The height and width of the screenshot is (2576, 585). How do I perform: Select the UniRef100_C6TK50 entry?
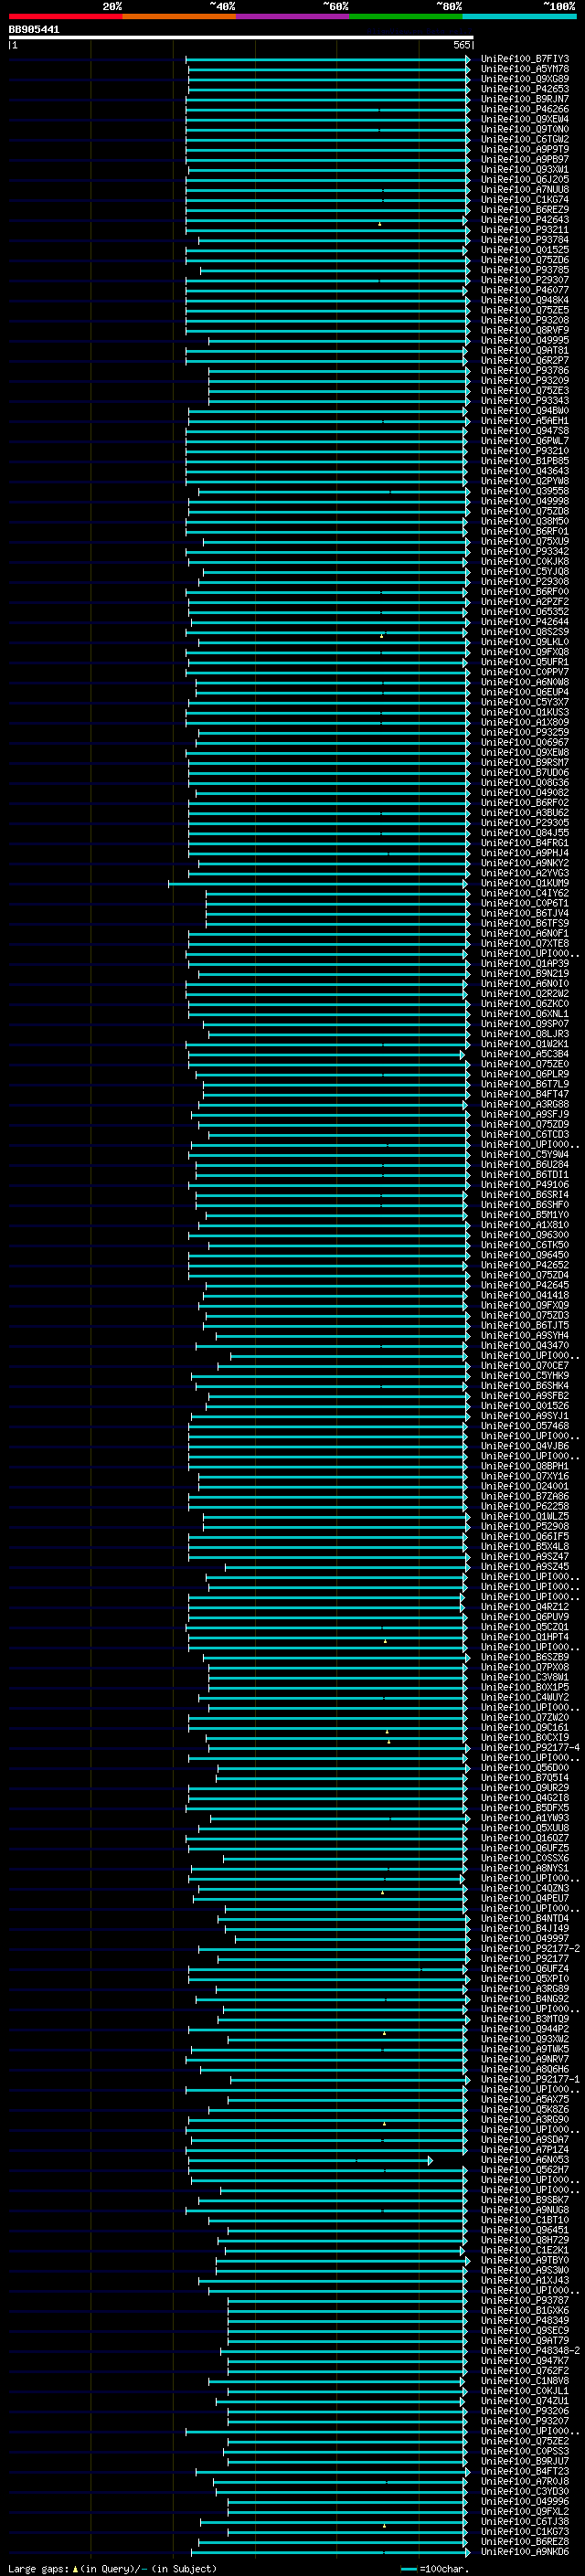click(x=525, y=1245)
